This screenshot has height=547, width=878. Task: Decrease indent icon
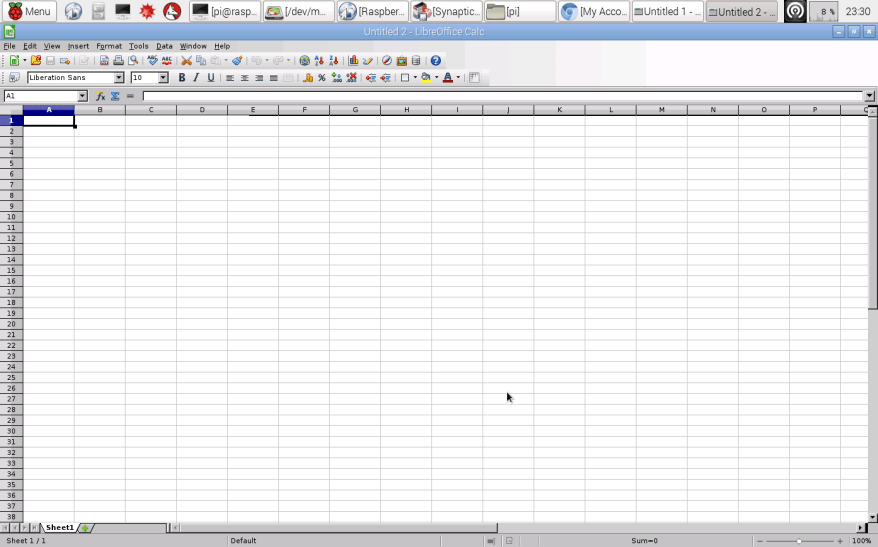pyautogui.click(x=371, y=78)
